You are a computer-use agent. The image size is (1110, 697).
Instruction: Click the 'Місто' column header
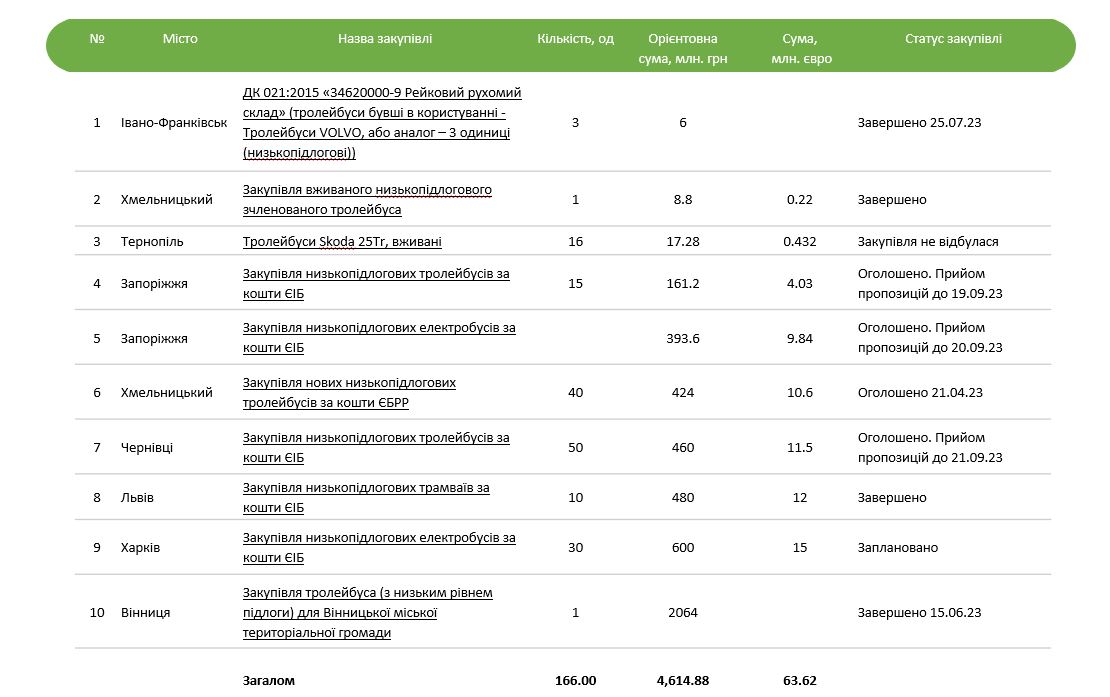click(x=180, y=39)
